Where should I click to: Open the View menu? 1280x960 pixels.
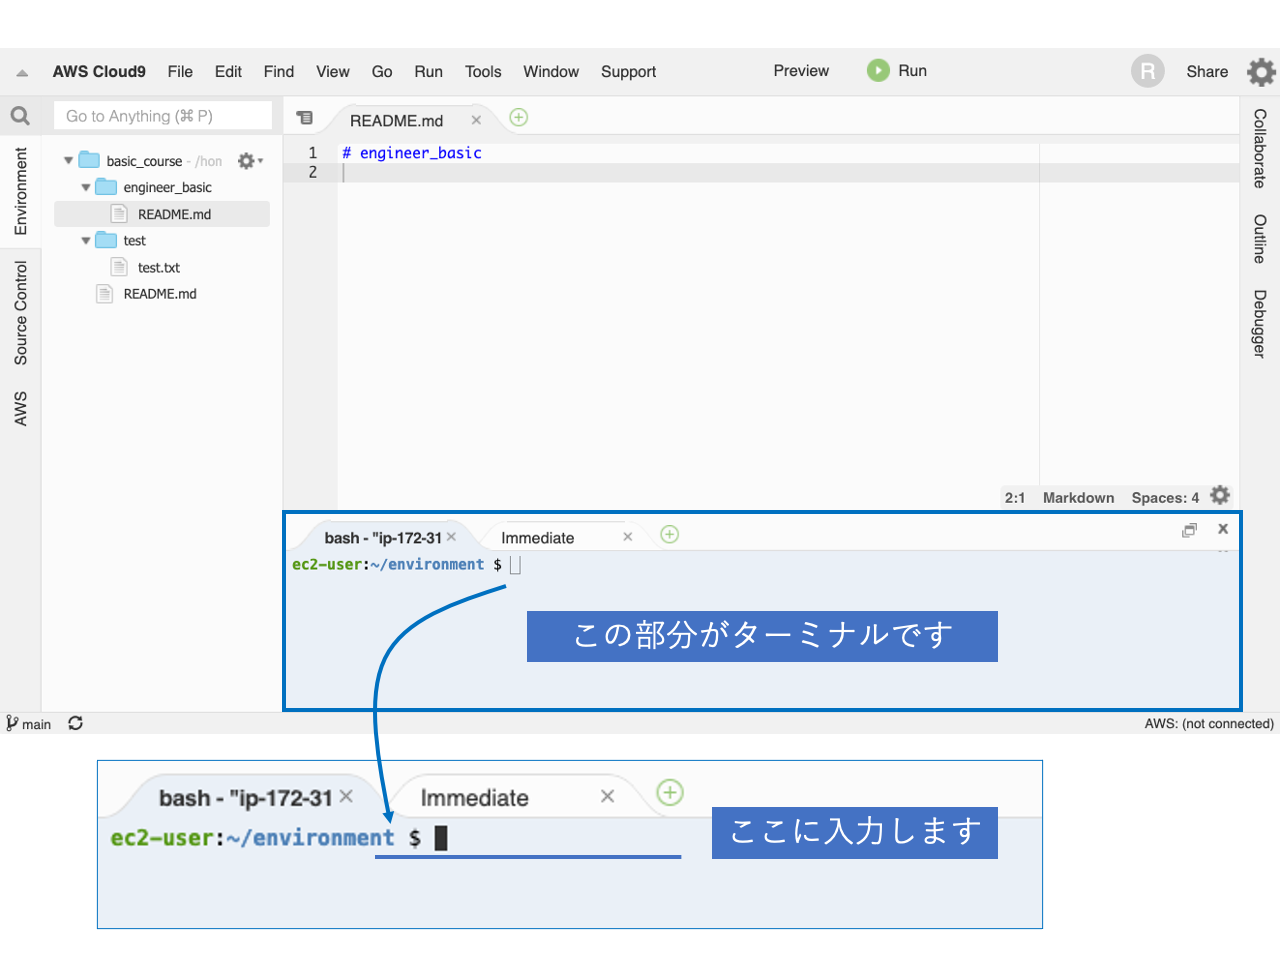point(333,72)
